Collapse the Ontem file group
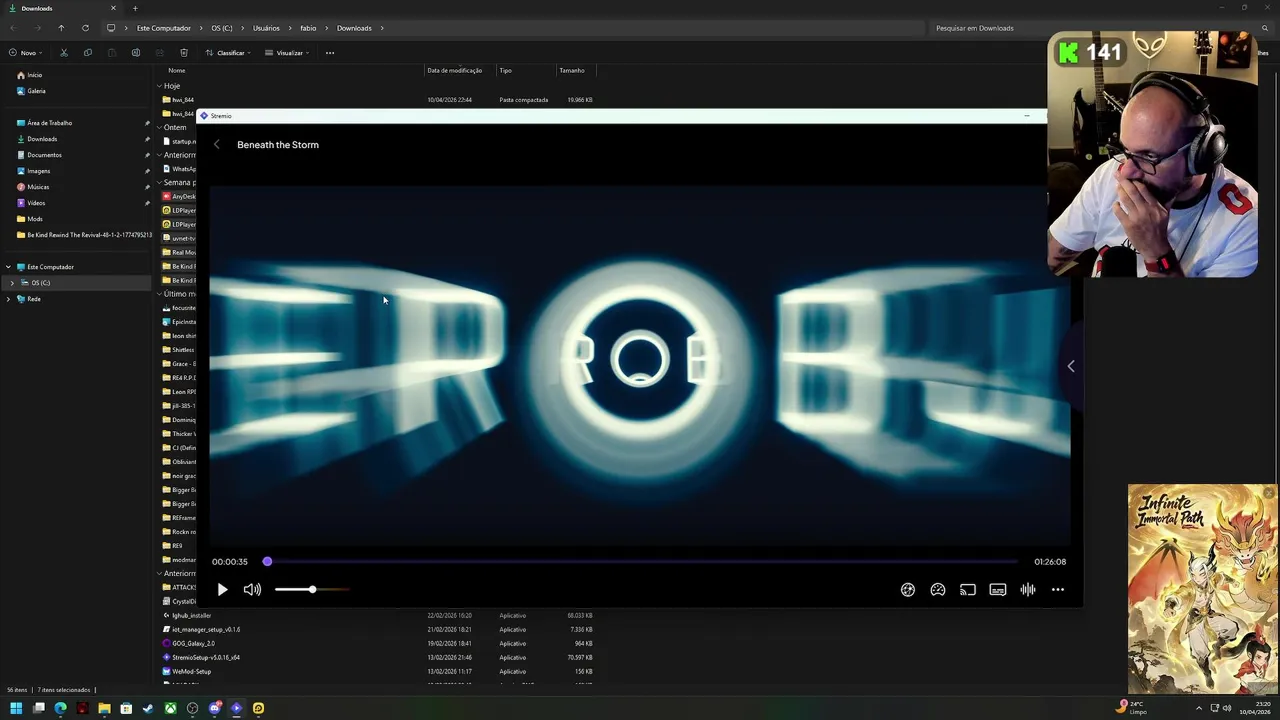The image size is (1280, 720). click(x=159, y=128)
